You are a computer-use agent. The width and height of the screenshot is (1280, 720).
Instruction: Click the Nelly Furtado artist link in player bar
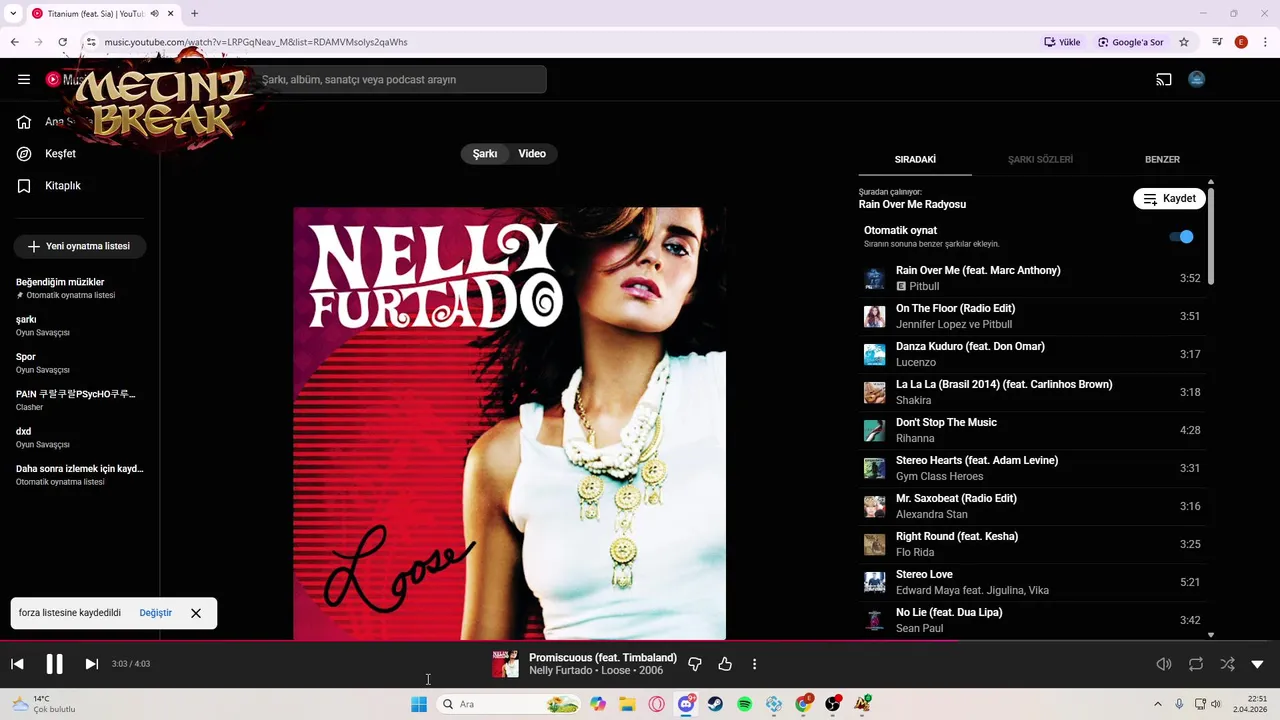(x=561, y=671)
